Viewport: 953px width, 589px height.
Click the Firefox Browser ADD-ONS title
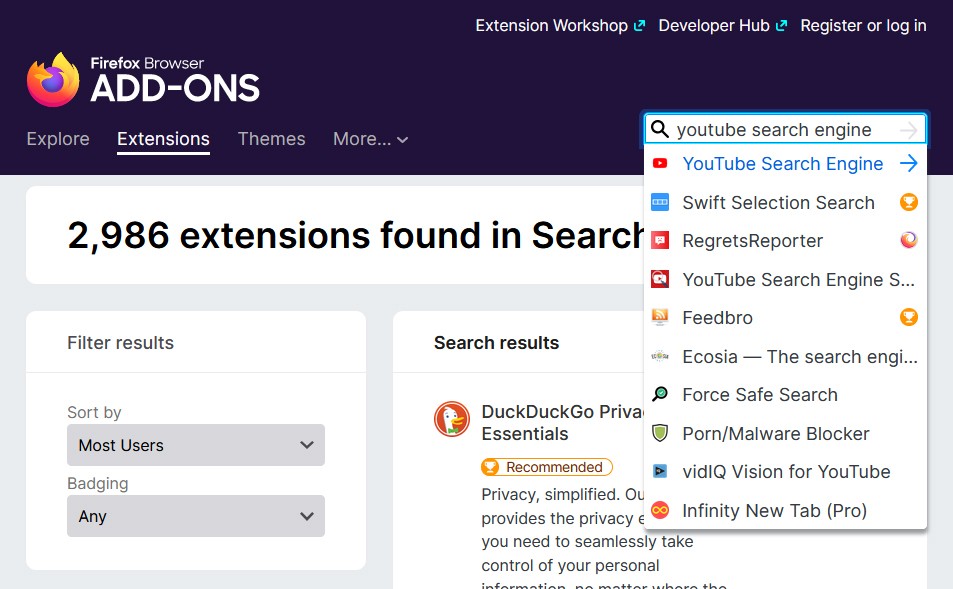pyautogui.click(x=175, y=80)
